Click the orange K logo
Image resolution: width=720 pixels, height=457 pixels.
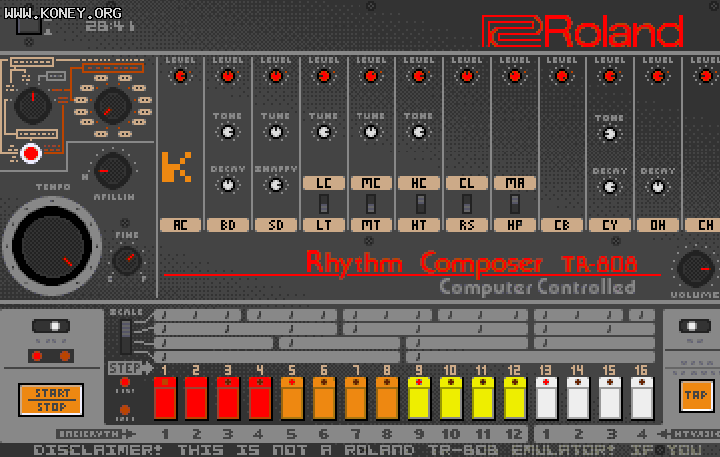pyautogui.click(x=176, y=167)
